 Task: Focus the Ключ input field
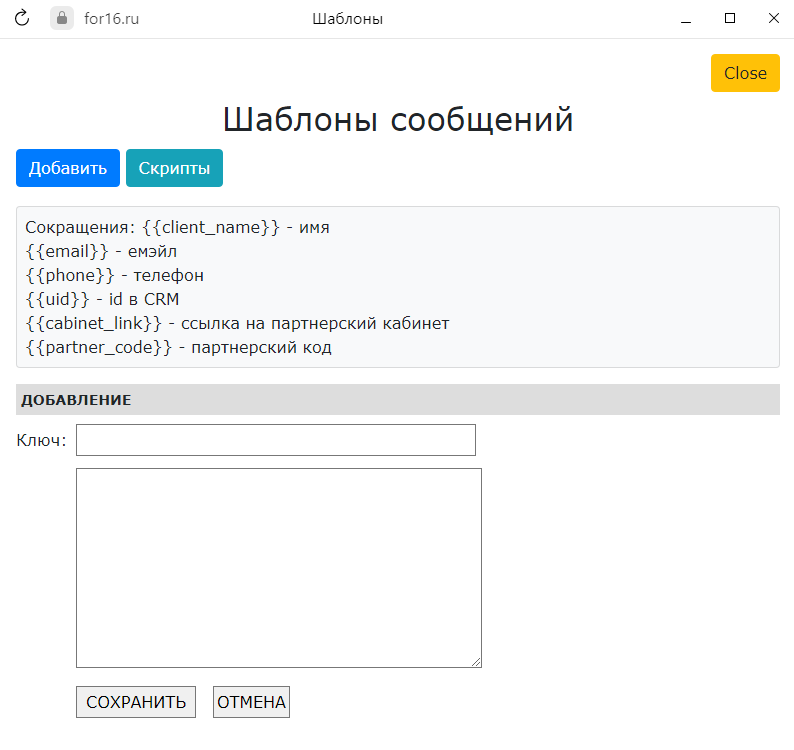tap(276, 440)
